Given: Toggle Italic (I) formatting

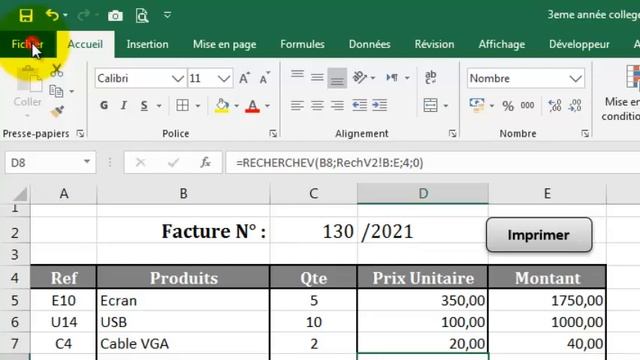Looking at the screenshot, I should pyautogui.click(x=124, y=106).
